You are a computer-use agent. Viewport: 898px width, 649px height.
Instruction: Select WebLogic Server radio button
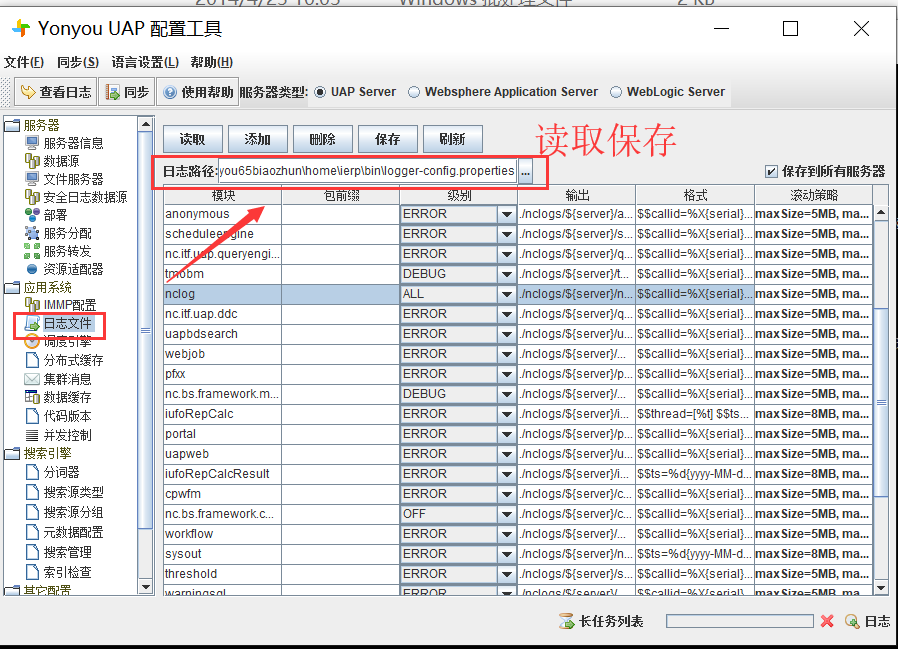(x=616, y=92)
